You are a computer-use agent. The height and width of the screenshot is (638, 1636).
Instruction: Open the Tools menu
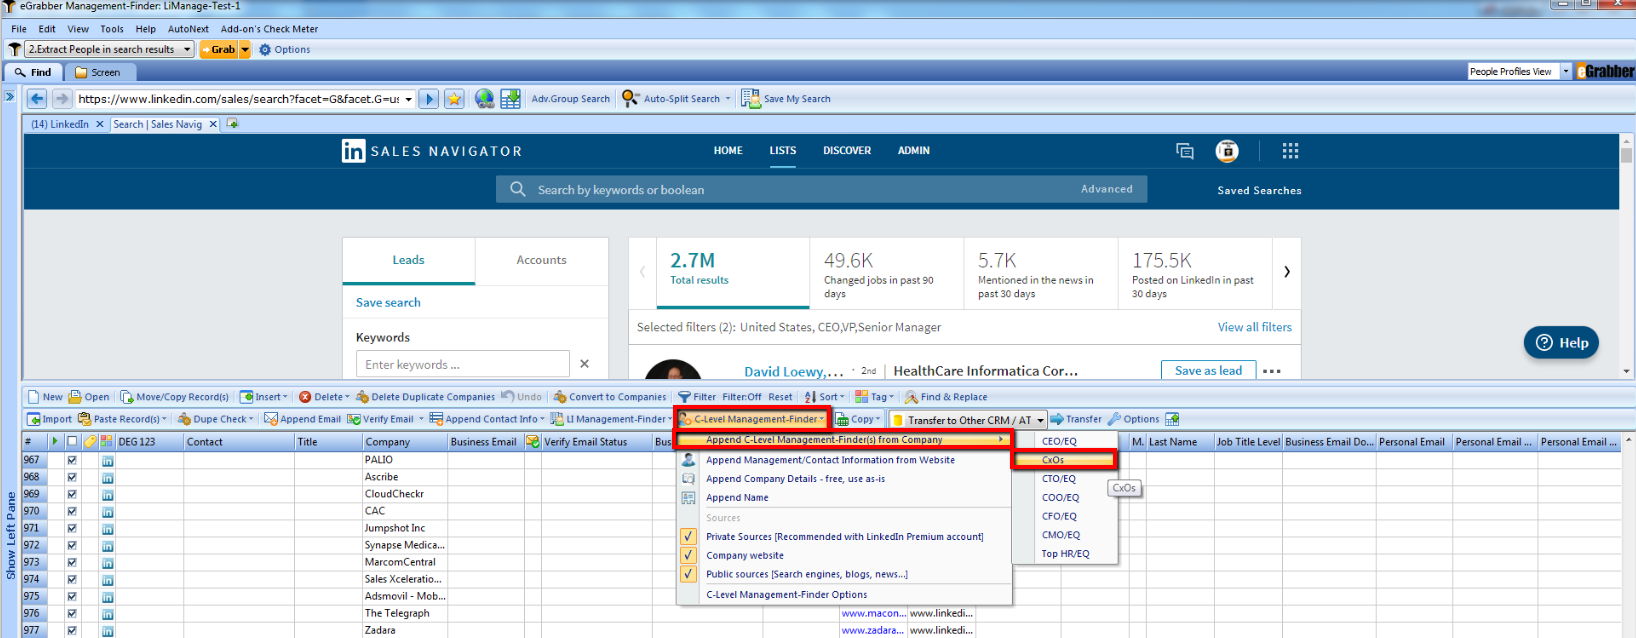coord(112,29)
